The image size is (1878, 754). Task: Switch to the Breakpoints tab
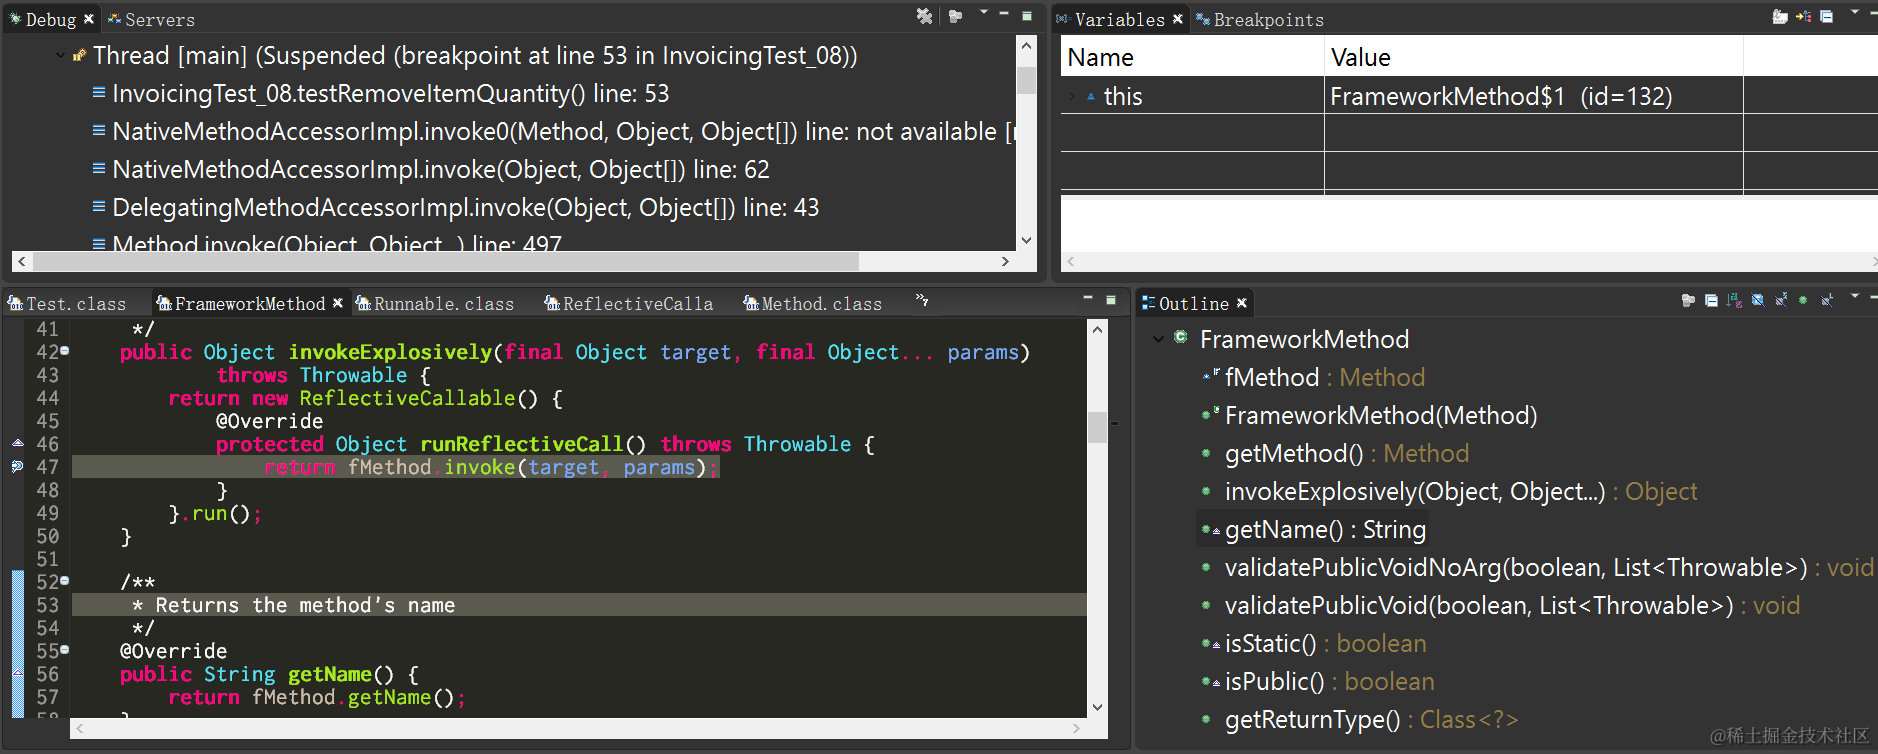[1260, 20]
